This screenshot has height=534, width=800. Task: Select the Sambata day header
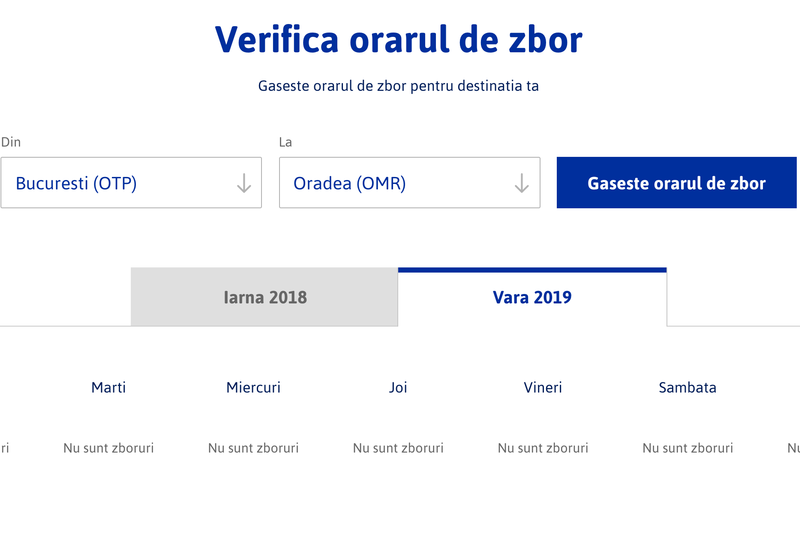[x=687, y=387]
